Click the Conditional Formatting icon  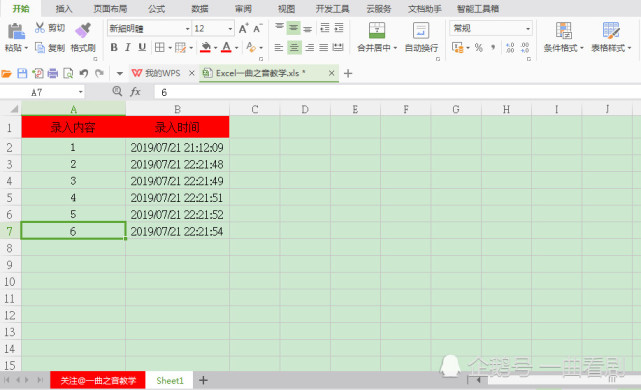[563, 31]
